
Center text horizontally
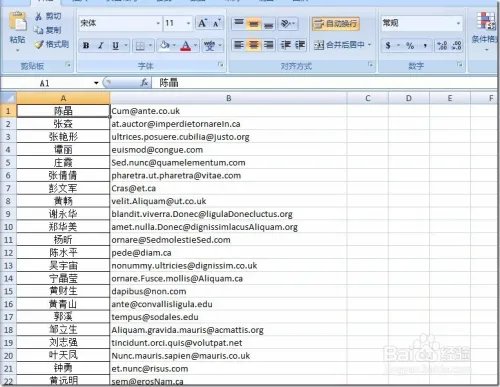click(254, 45)
